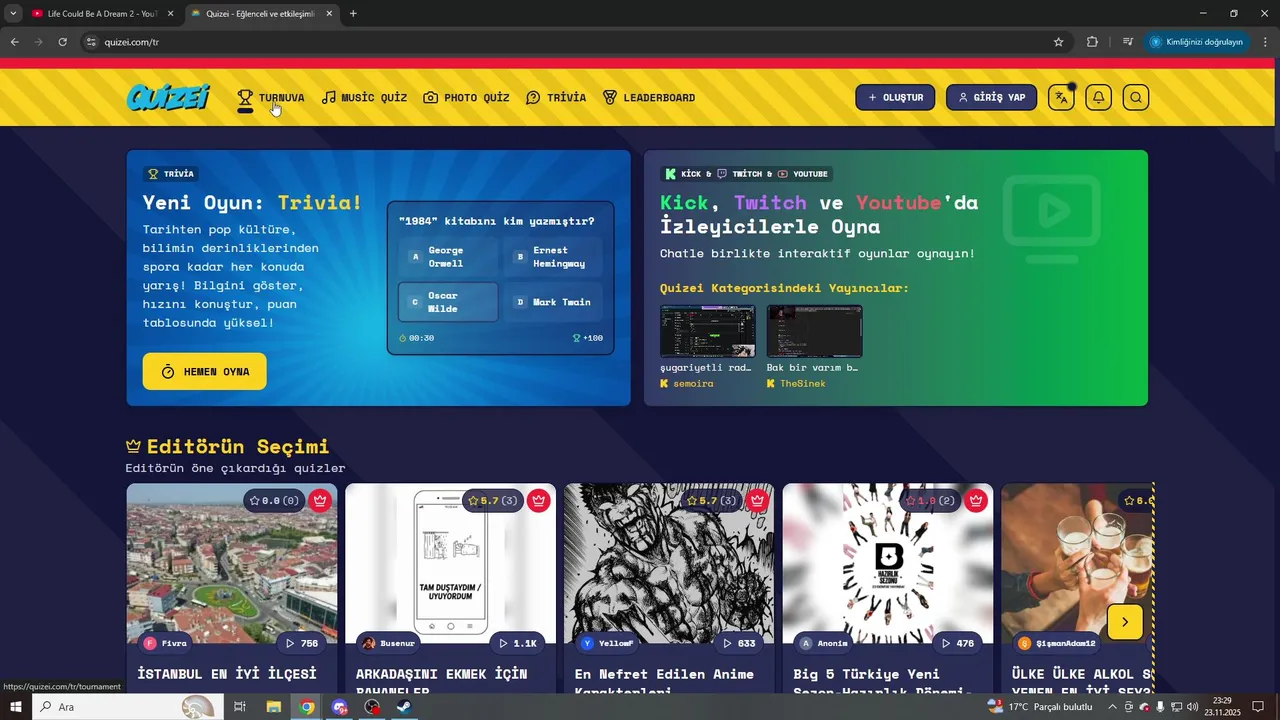
Task: Click the 756 plays counter
Action: pyautogui.click(x=301, y=643)
